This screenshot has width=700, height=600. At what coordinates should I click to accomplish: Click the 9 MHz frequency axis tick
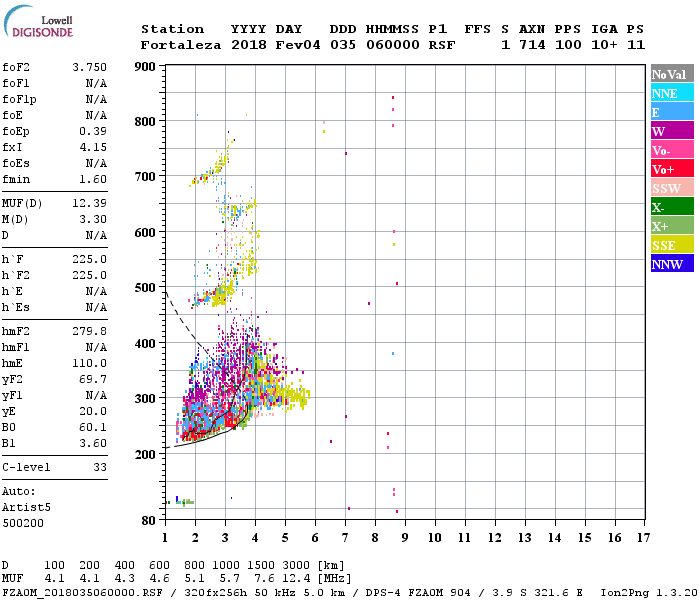click(x=405, y=538)
